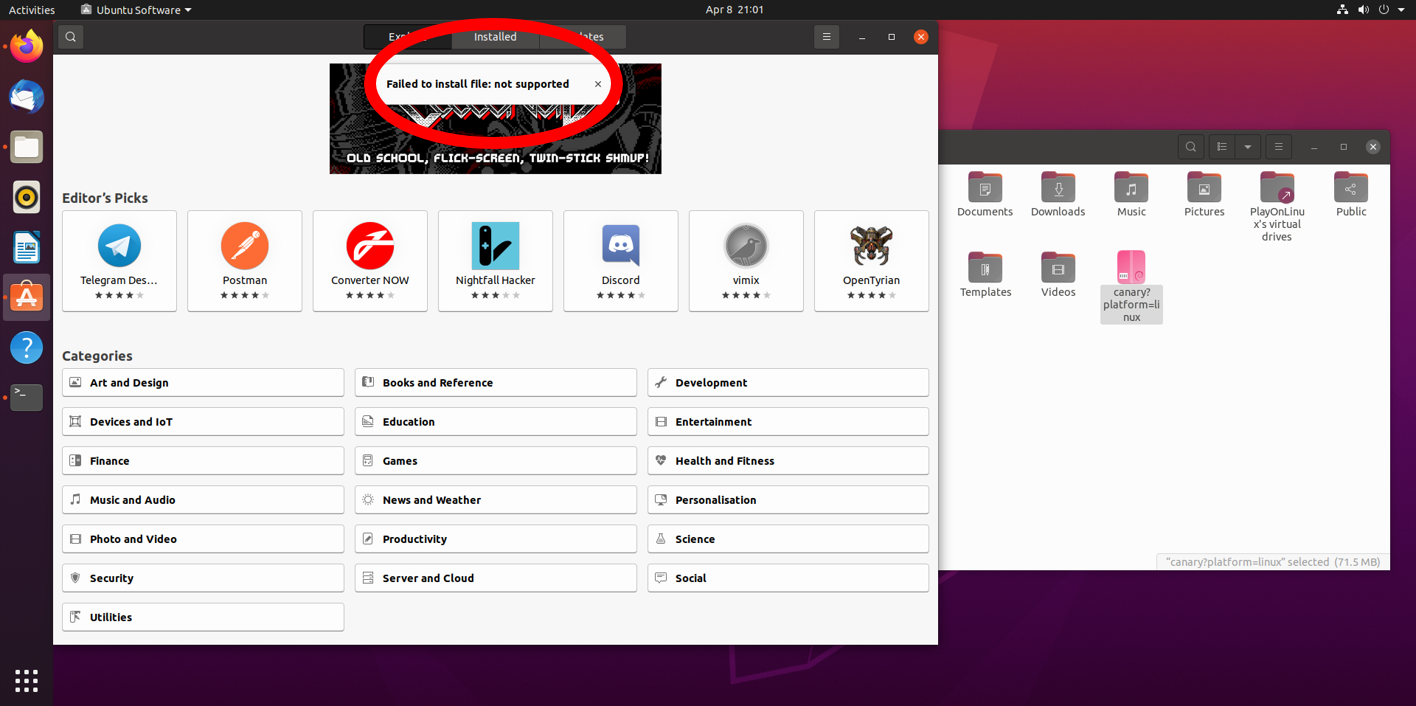The width and height of the screenshot is (1416, 706).
Task: Click Activities in the top bar
Action: [x=32, y=10]
